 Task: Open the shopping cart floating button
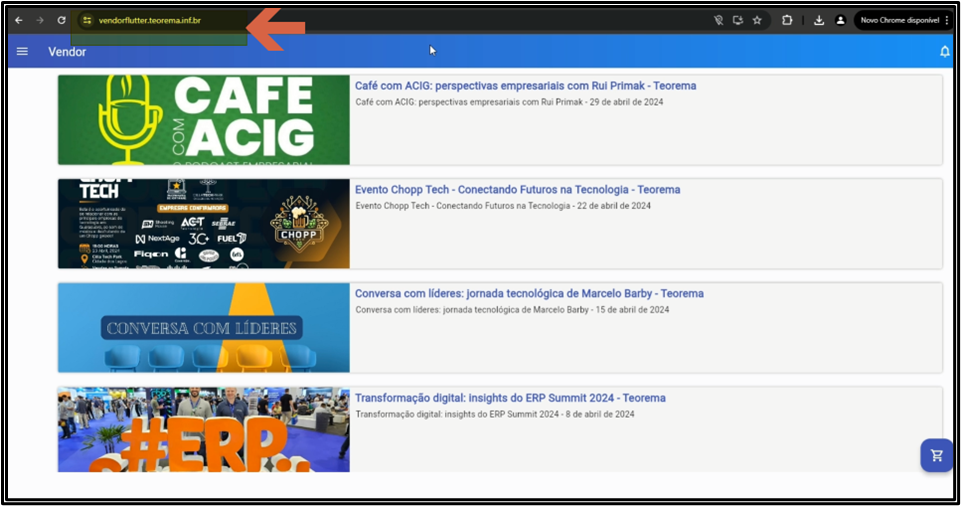936,455
